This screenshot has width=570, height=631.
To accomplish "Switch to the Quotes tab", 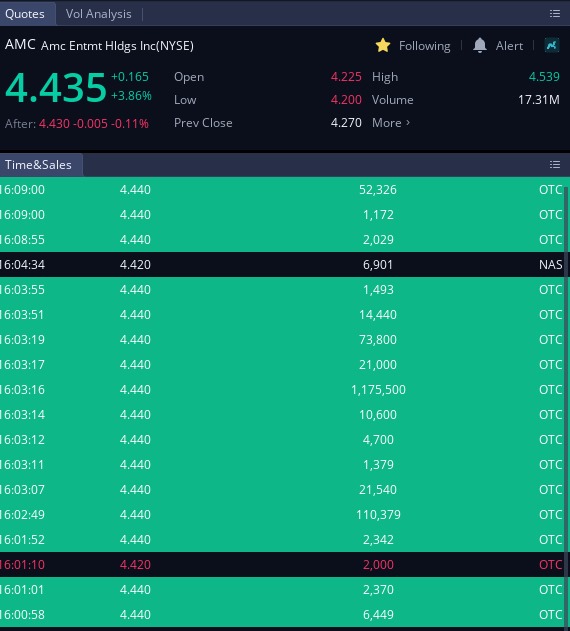I will (x=25, y=14).
